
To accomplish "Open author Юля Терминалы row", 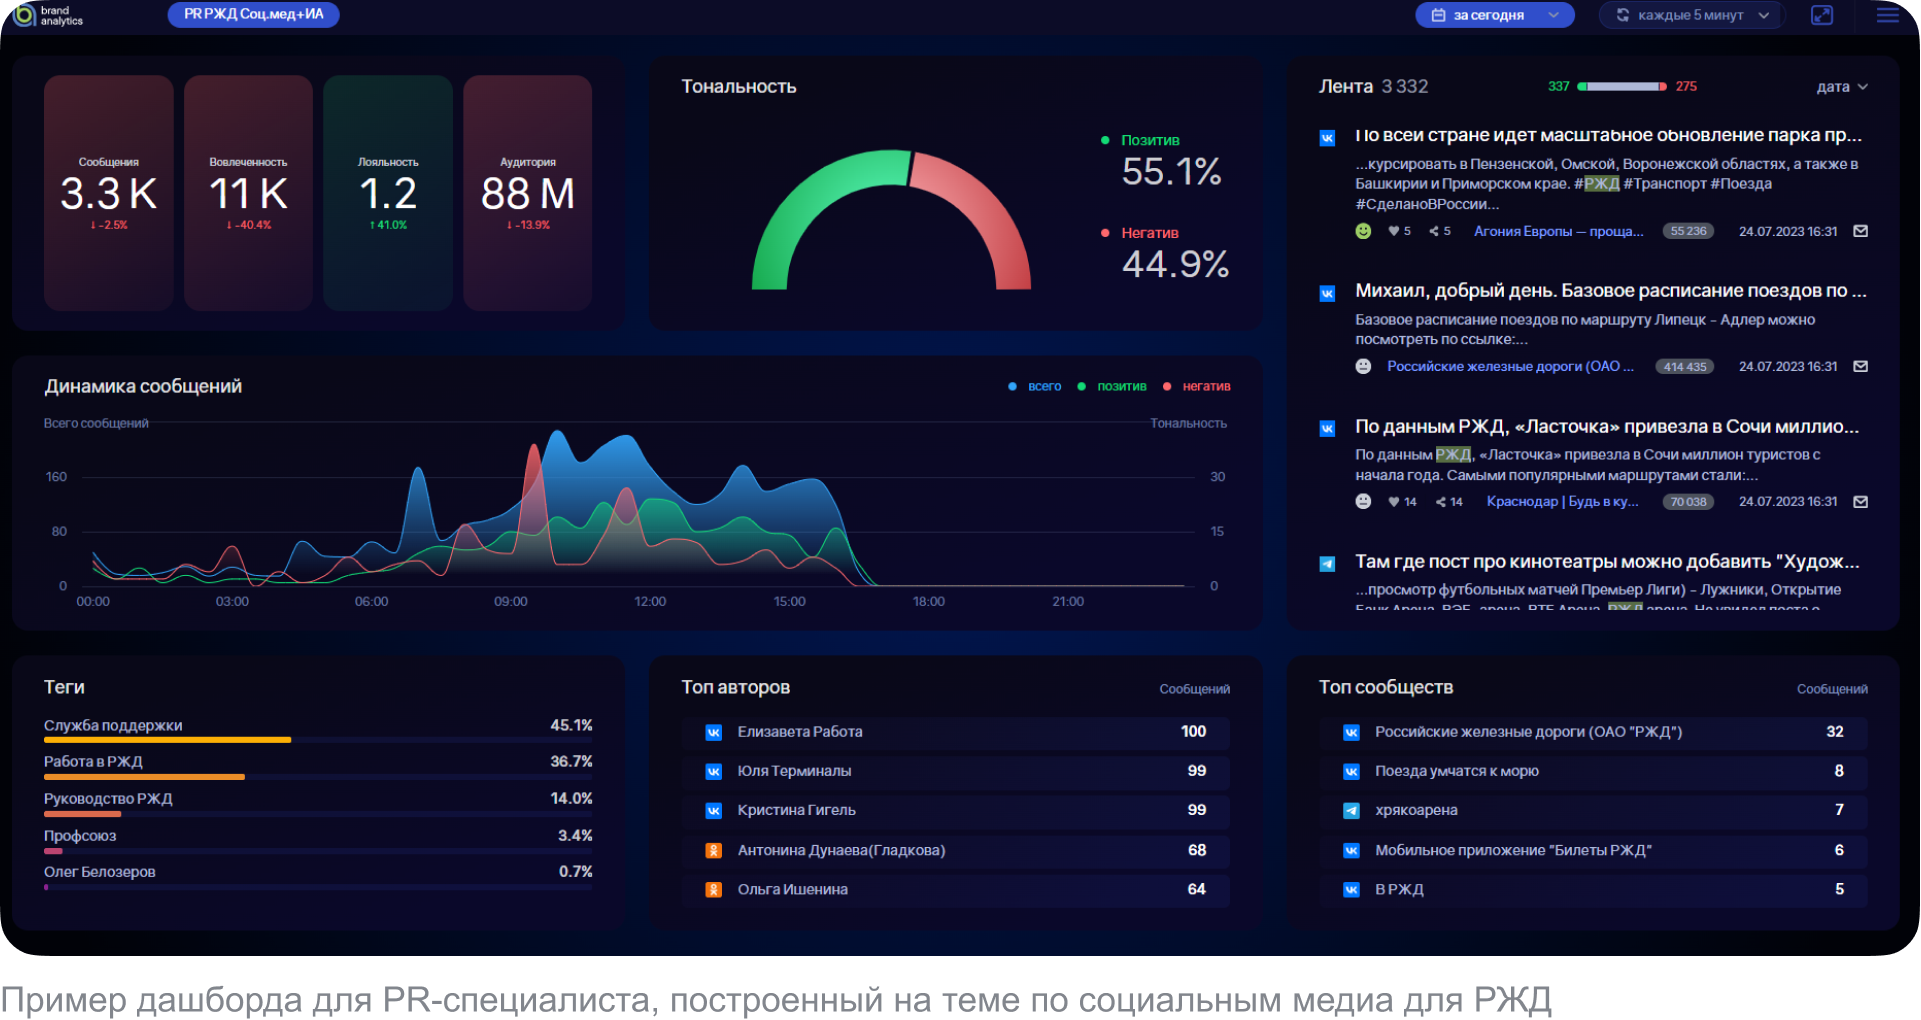I will pyautogui.click(x=956, y=771).
